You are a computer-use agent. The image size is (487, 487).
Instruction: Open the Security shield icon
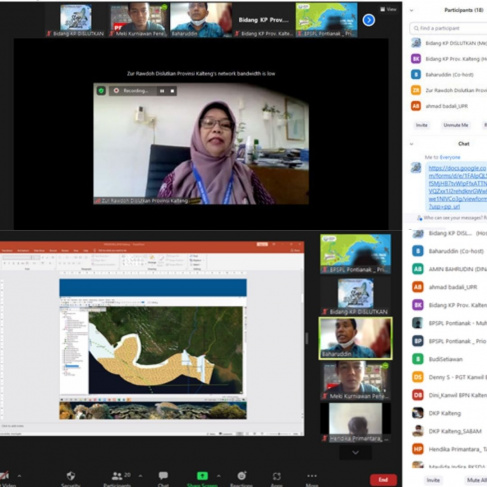coord(71,476)
